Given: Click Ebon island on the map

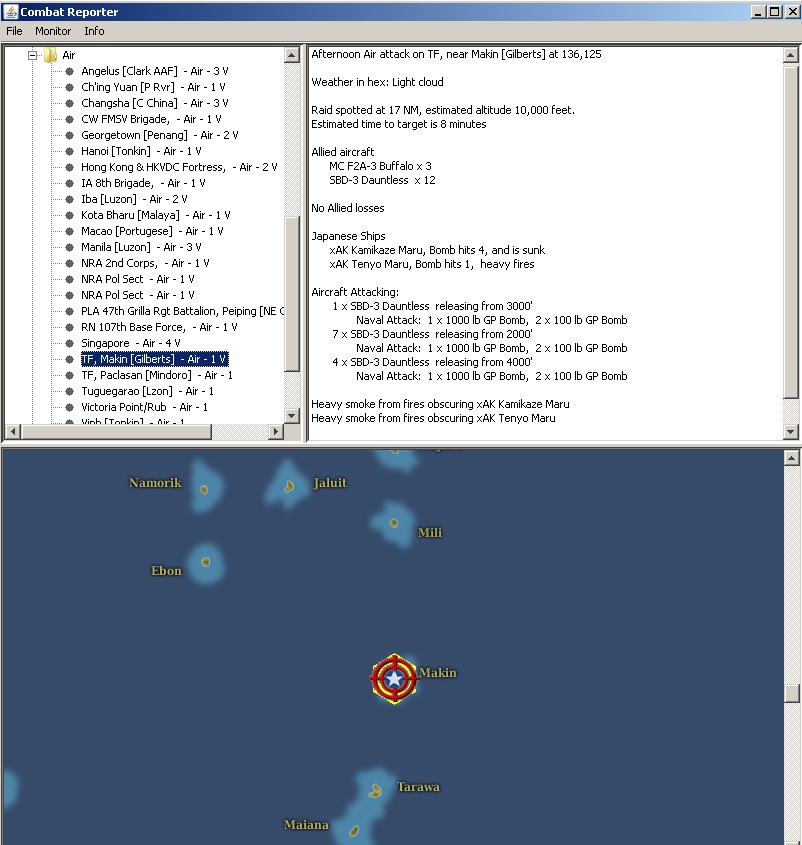Looking at the screenshot, I should (x=205, y=562).
